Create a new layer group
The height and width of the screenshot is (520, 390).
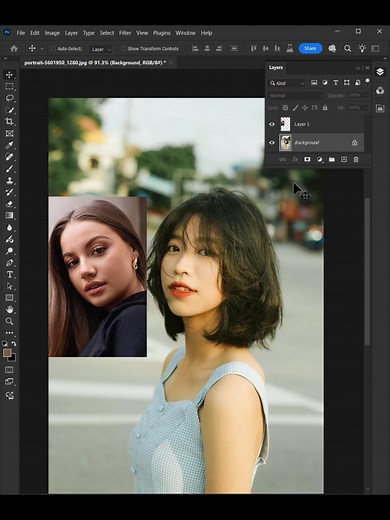tap(332, 159)
